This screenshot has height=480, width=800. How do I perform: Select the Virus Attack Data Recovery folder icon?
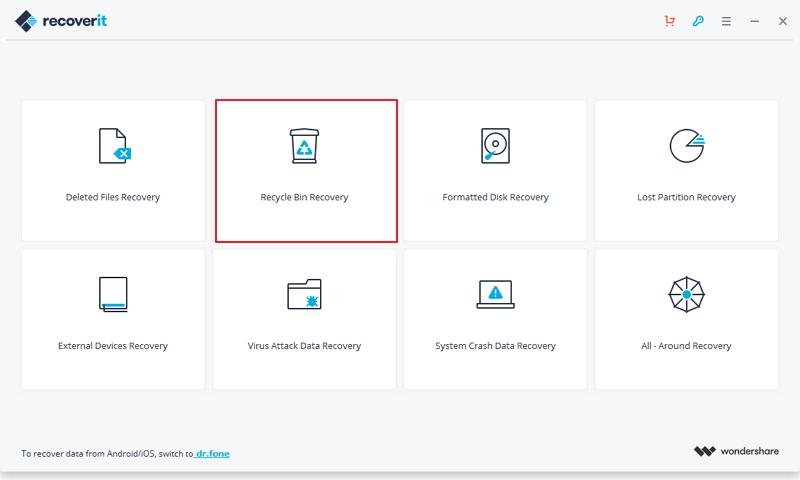[304, 294]
